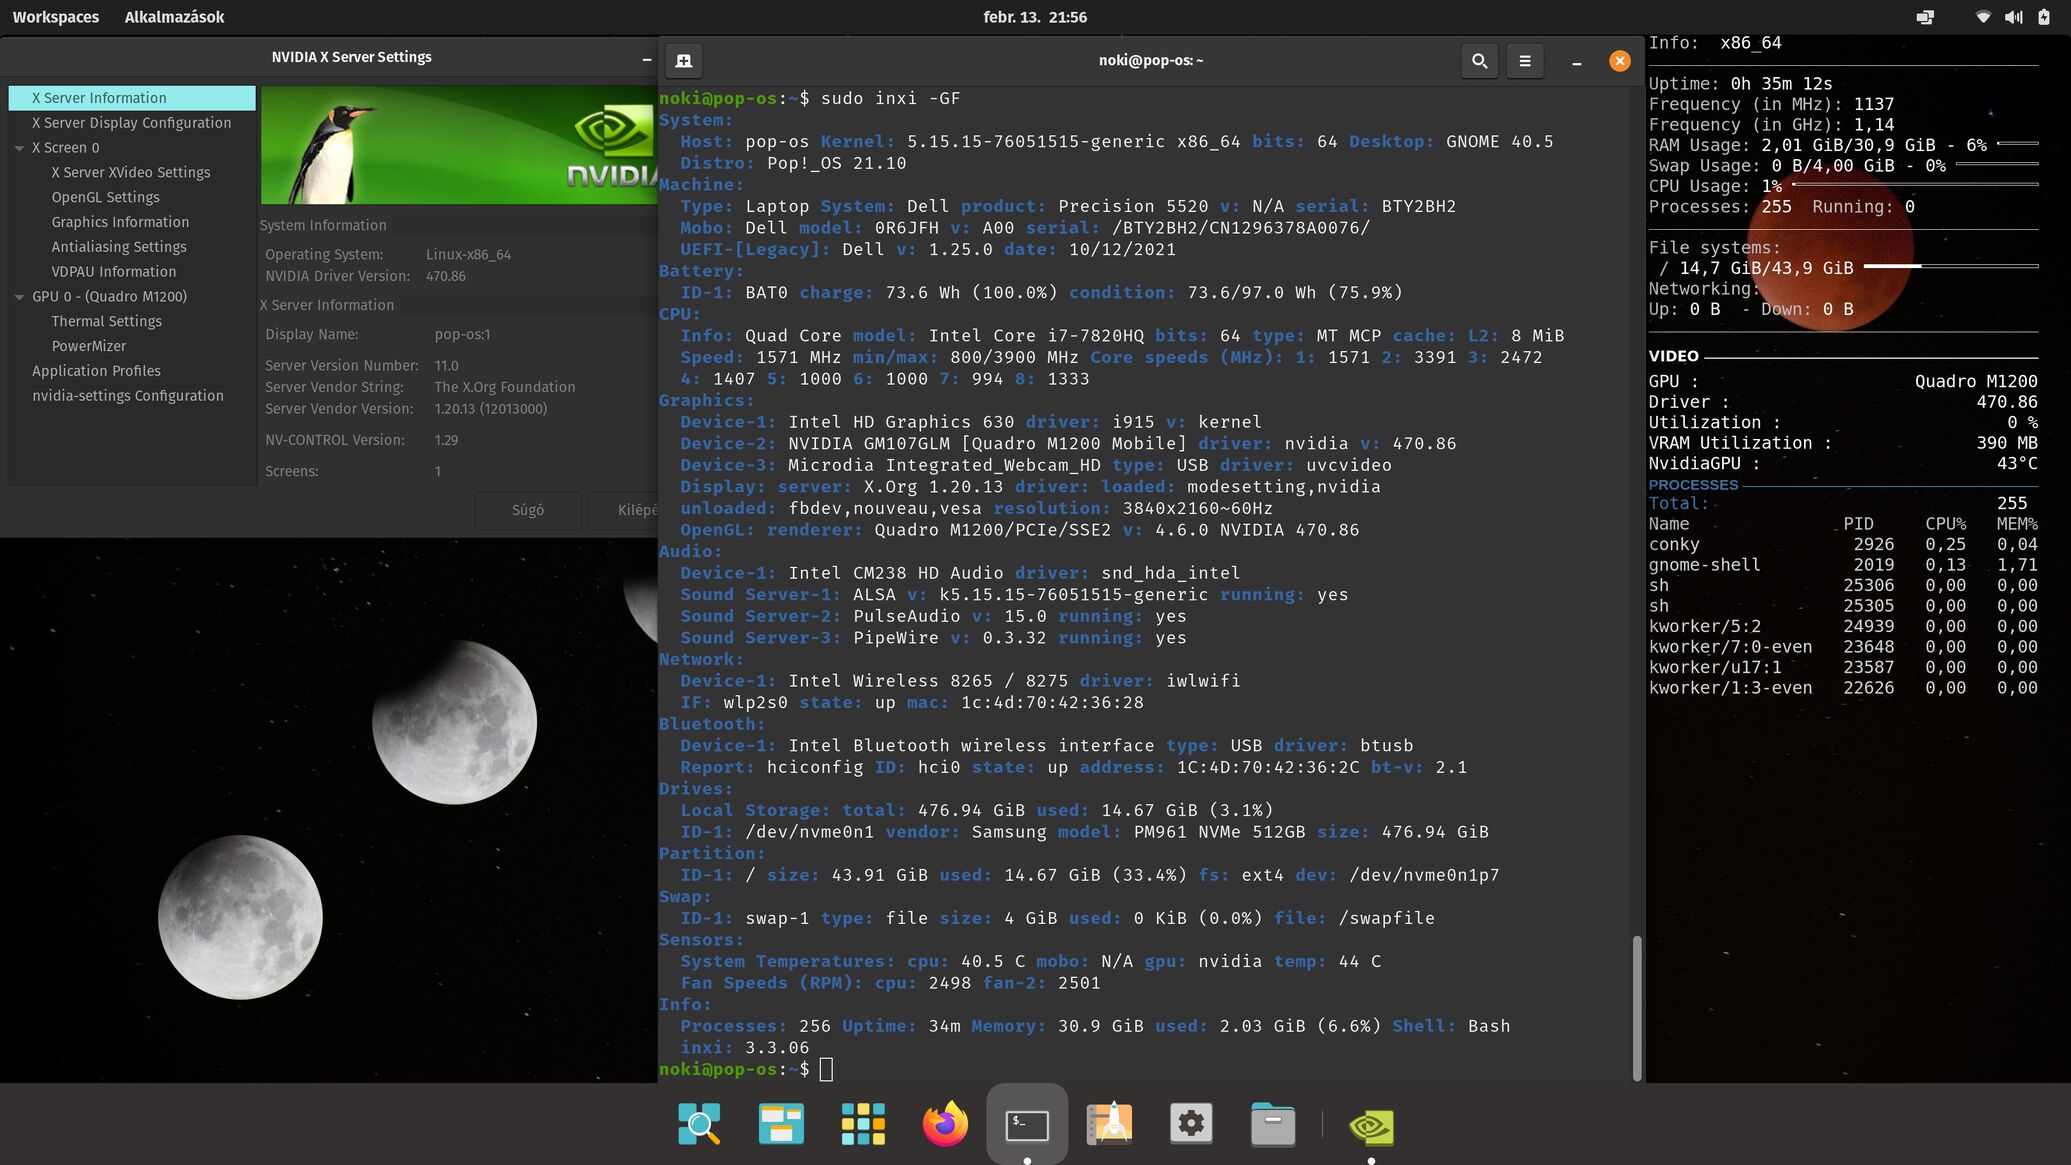
Task: Open Thermal Settings page
Action: [106, 322]
